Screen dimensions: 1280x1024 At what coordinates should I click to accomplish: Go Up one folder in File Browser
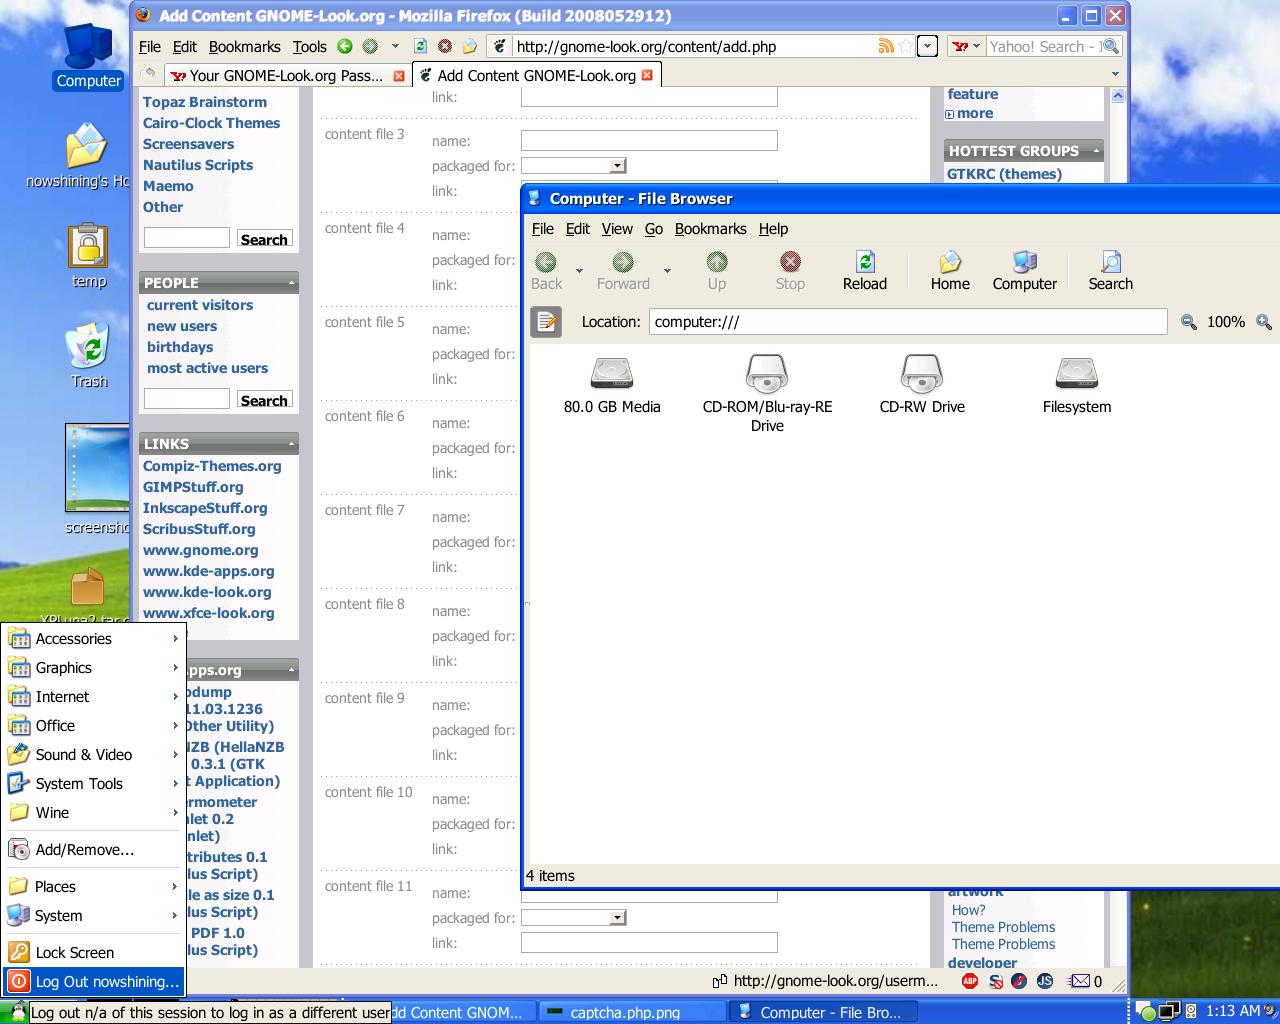coord(717,271)
